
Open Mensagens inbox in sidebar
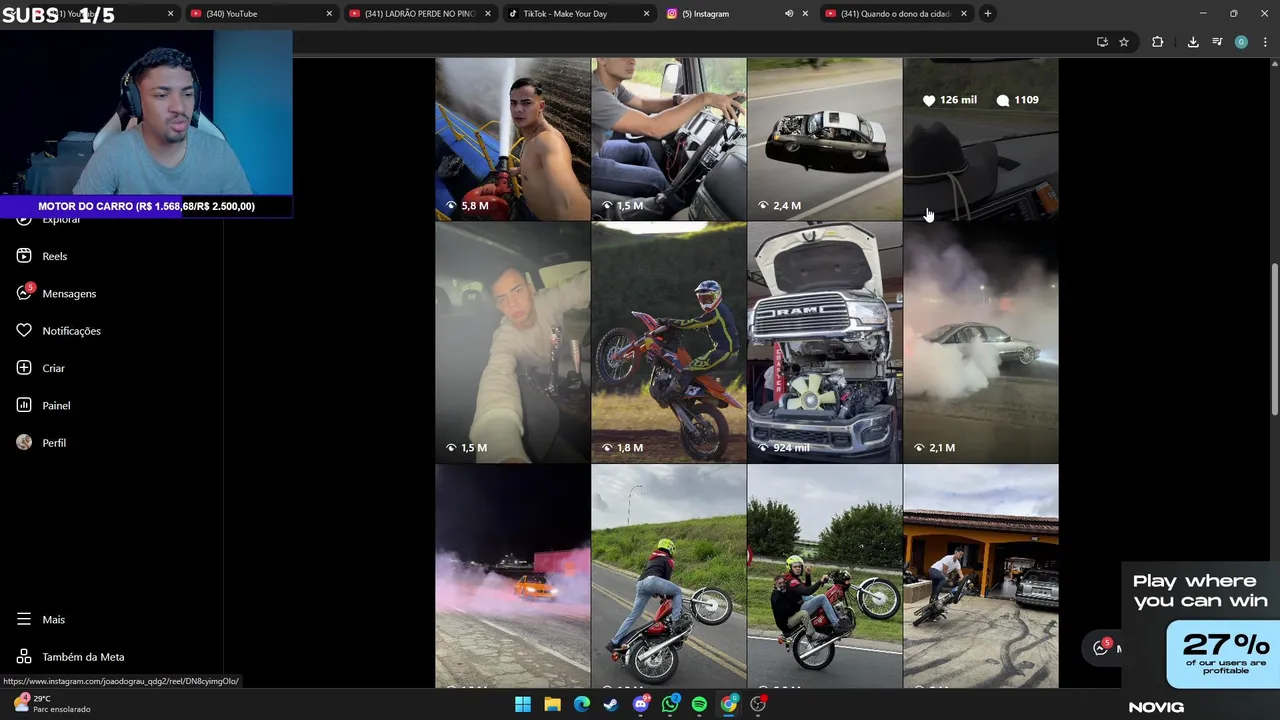pyautogui.click(x=56, y=293)
